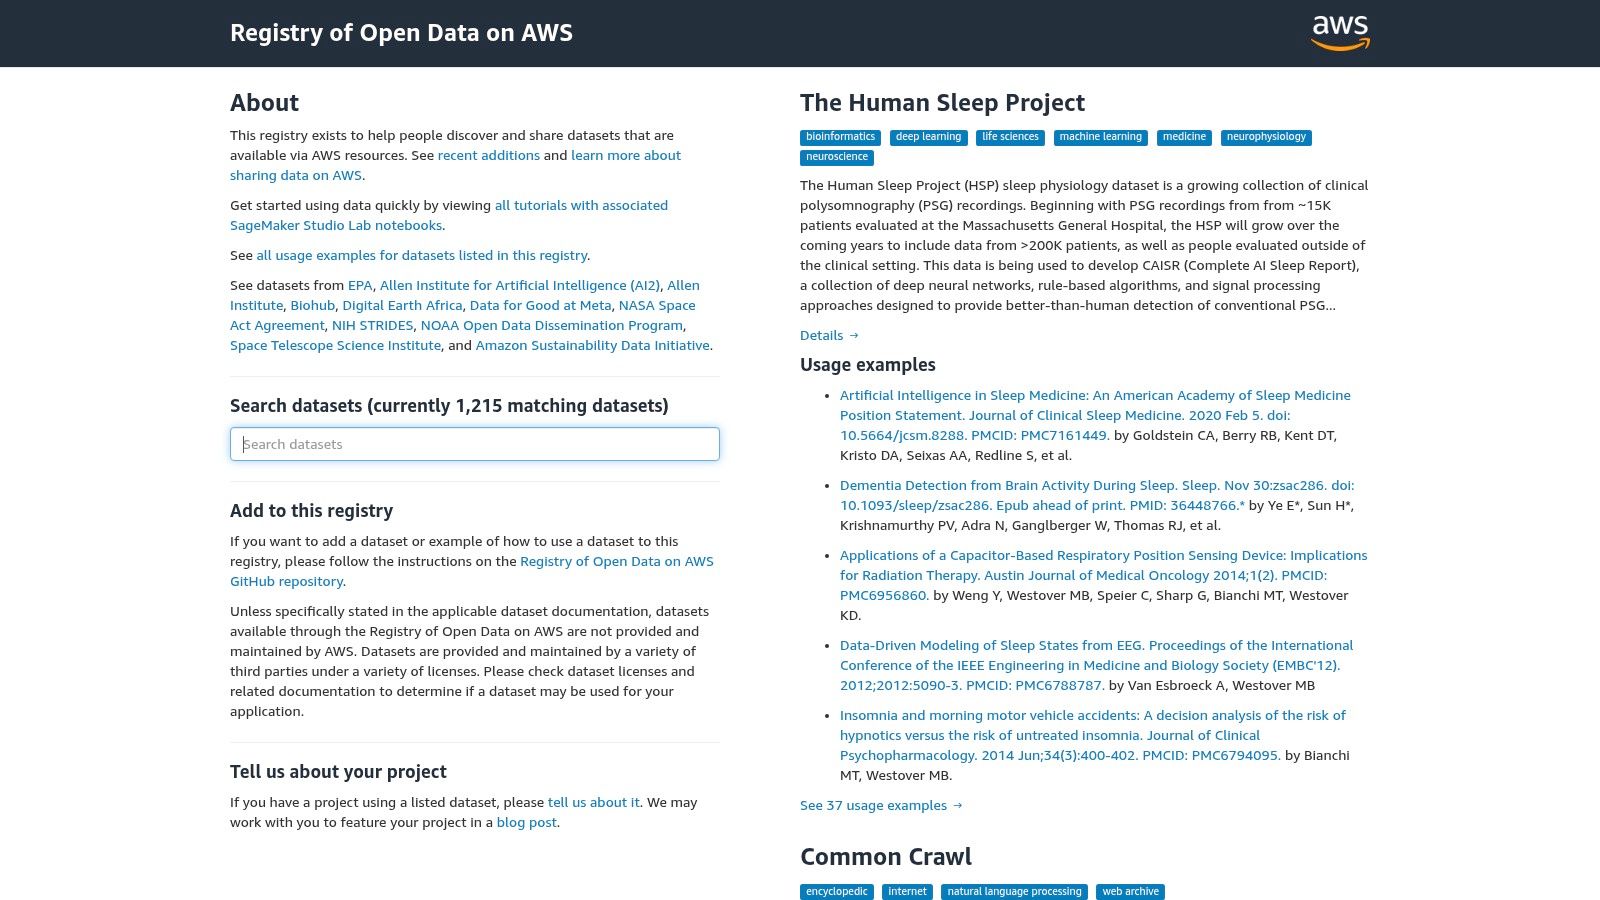Open Details for The Human Sleep Project
The image size is (1600, 900).
click(829, 335)
